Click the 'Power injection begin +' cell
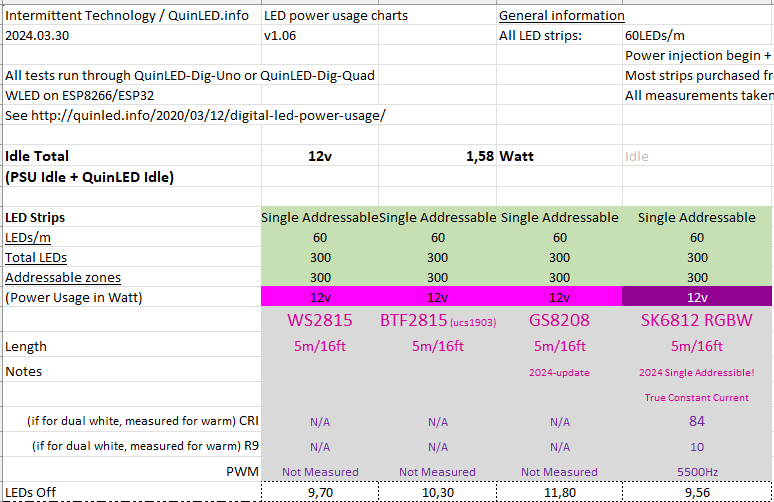 [698, 56]
